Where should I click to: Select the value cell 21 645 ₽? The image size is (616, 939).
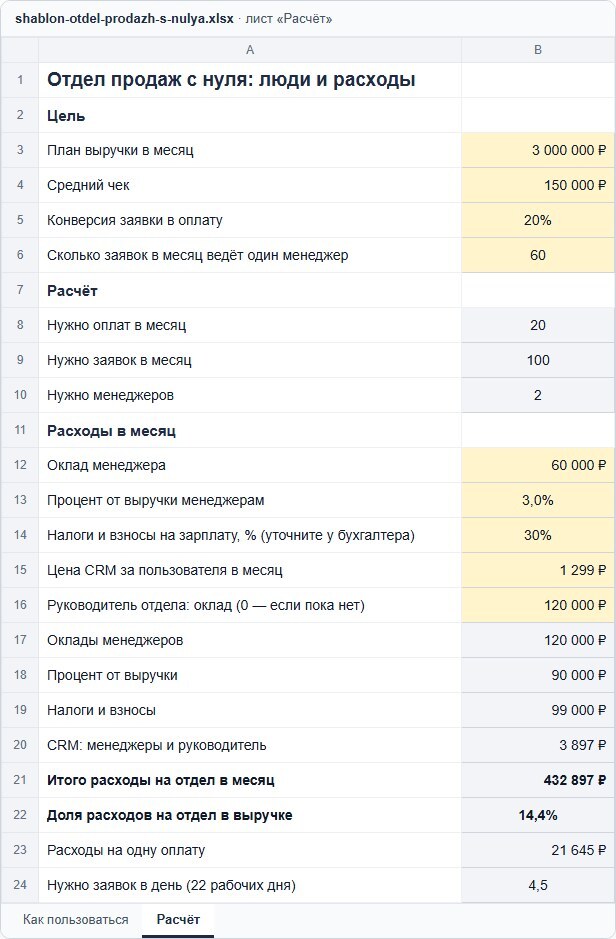click(x=538, y=851)
